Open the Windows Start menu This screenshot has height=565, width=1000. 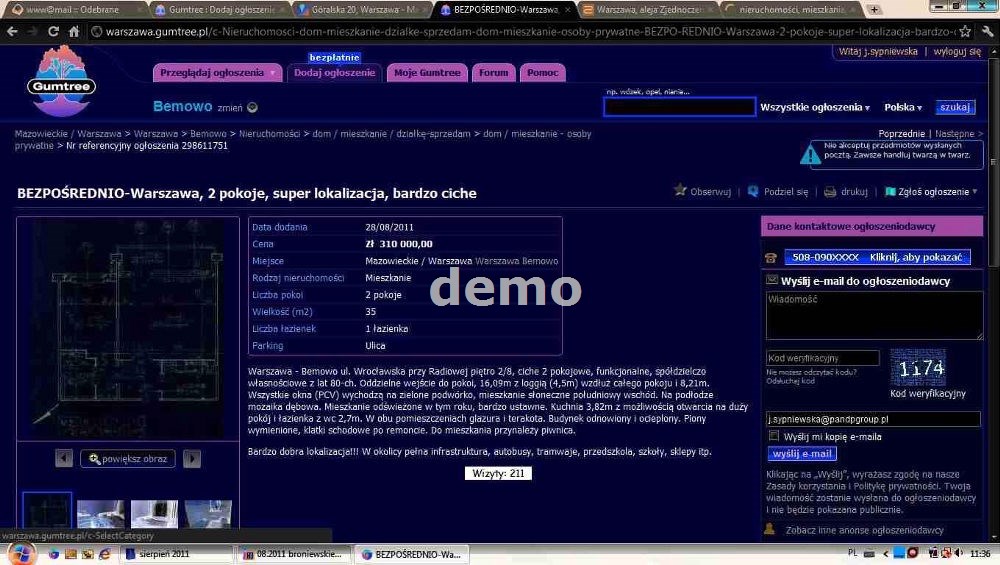(20, 553)
